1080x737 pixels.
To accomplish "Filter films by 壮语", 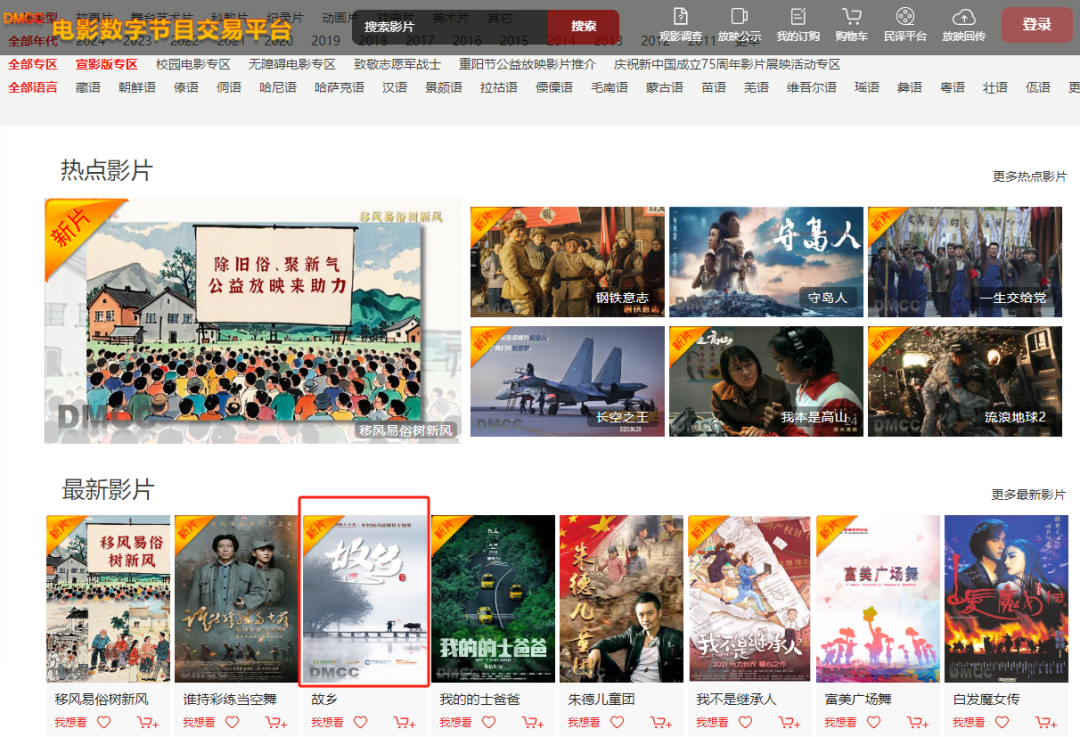I will click(x=995, y=87).
